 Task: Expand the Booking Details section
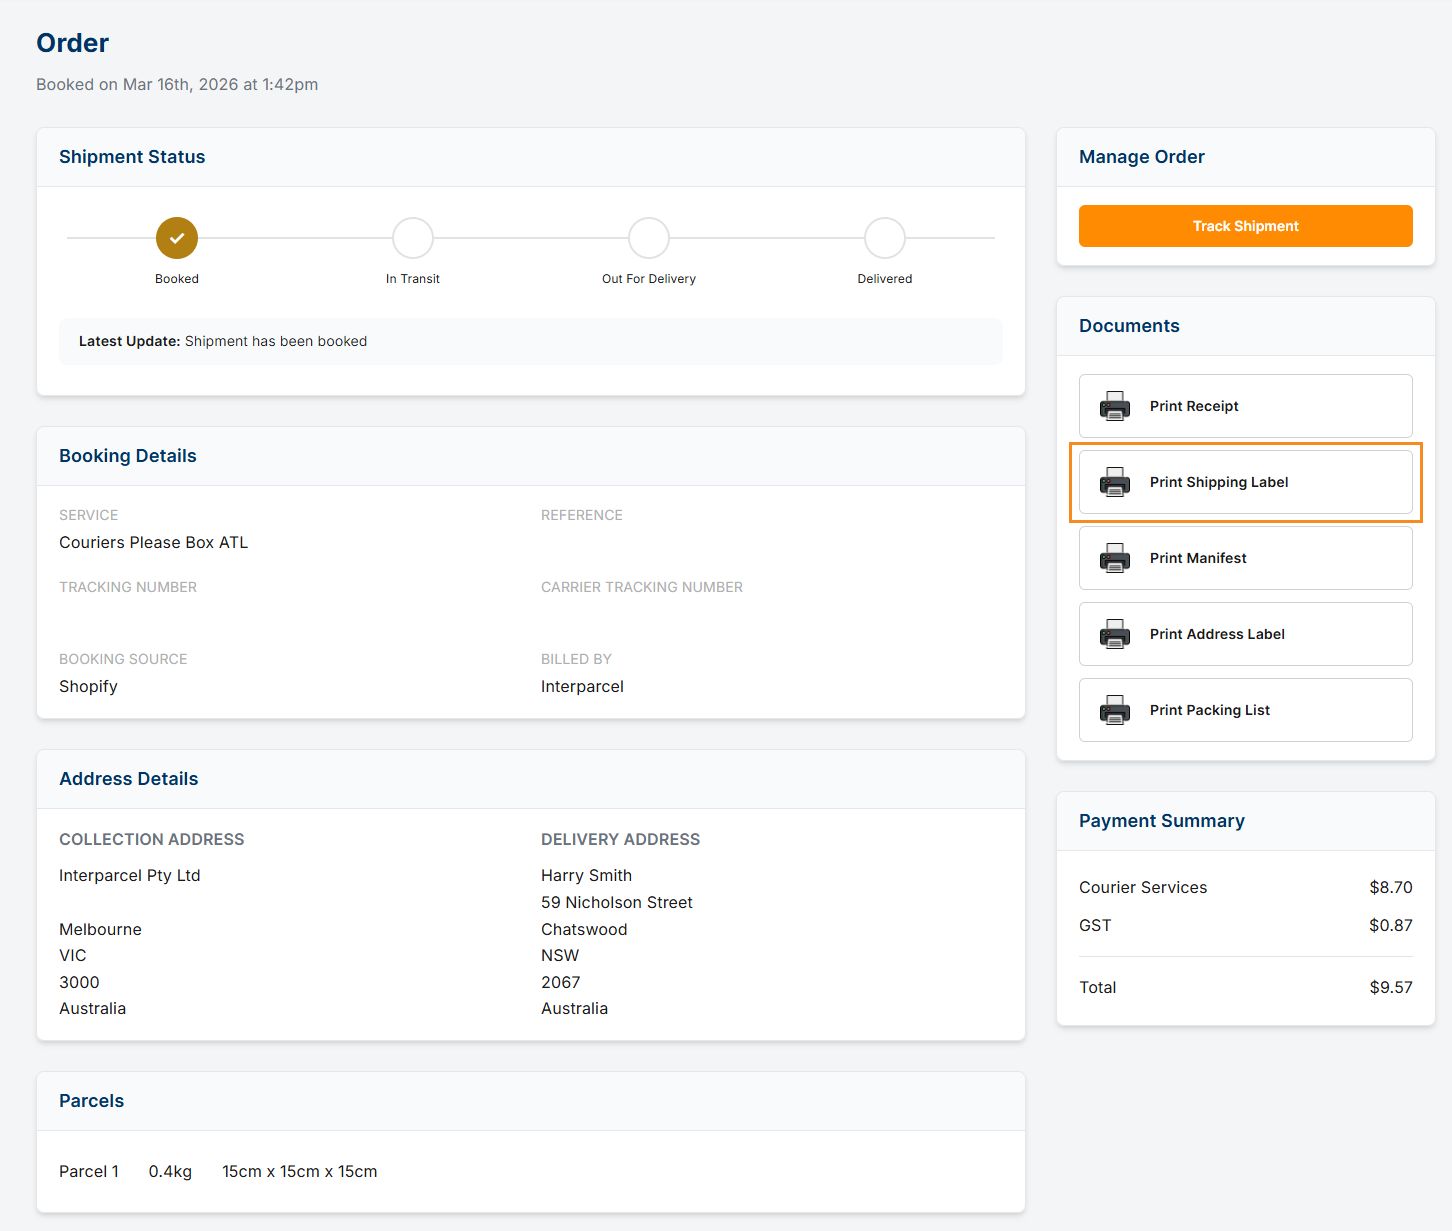click(127, 456)
